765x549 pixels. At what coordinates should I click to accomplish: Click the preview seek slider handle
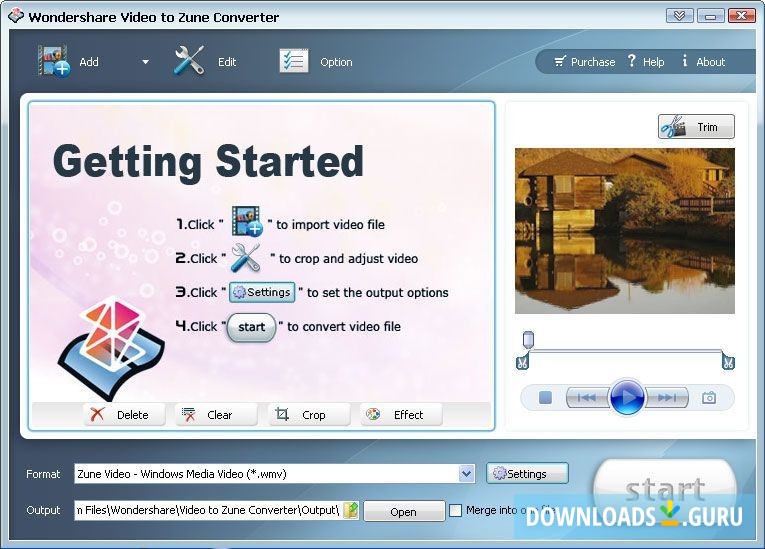[x=528, y=339]
